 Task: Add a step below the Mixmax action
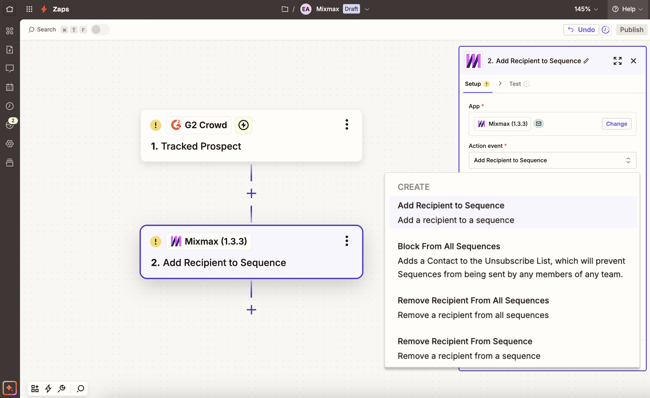[251, 310]
